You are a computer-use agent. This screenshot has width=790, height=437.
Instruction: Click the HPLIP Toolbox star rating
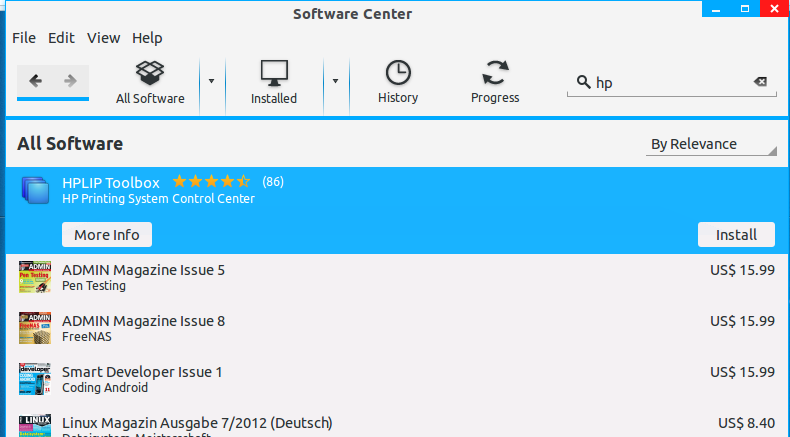click(x=211, y=181)
